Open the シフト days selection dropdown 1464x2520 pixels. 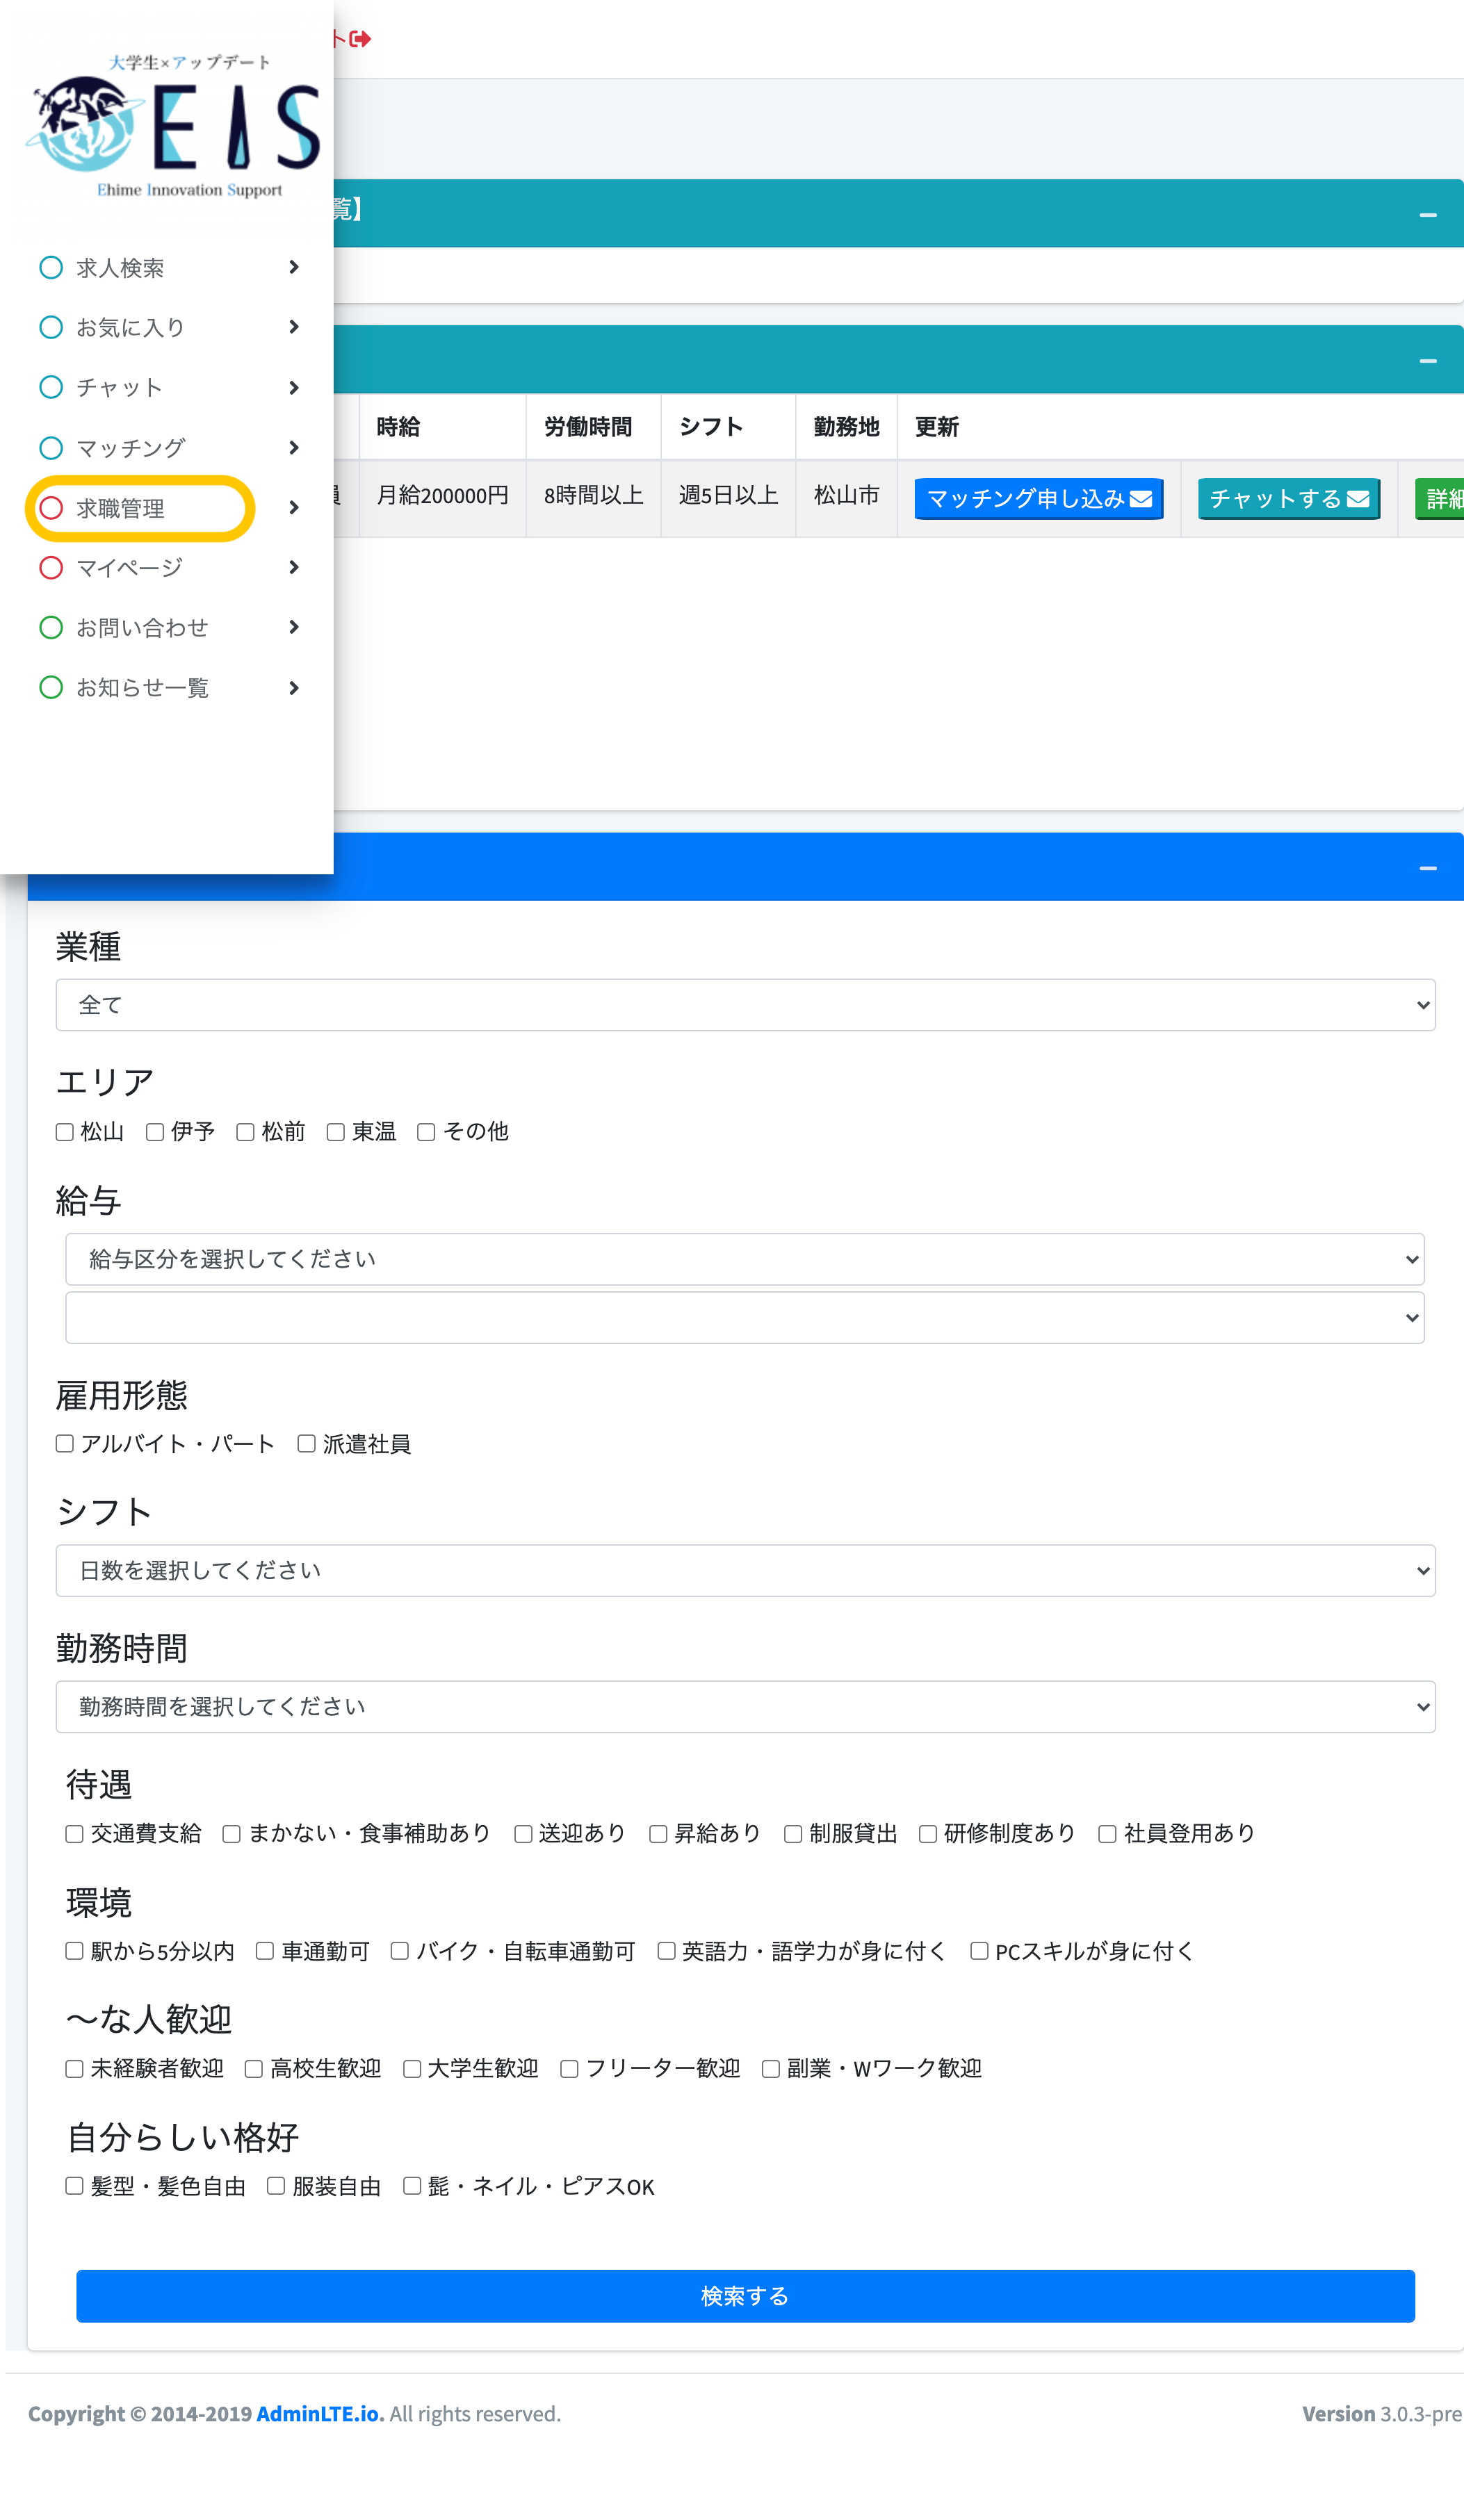(744, 1570)
